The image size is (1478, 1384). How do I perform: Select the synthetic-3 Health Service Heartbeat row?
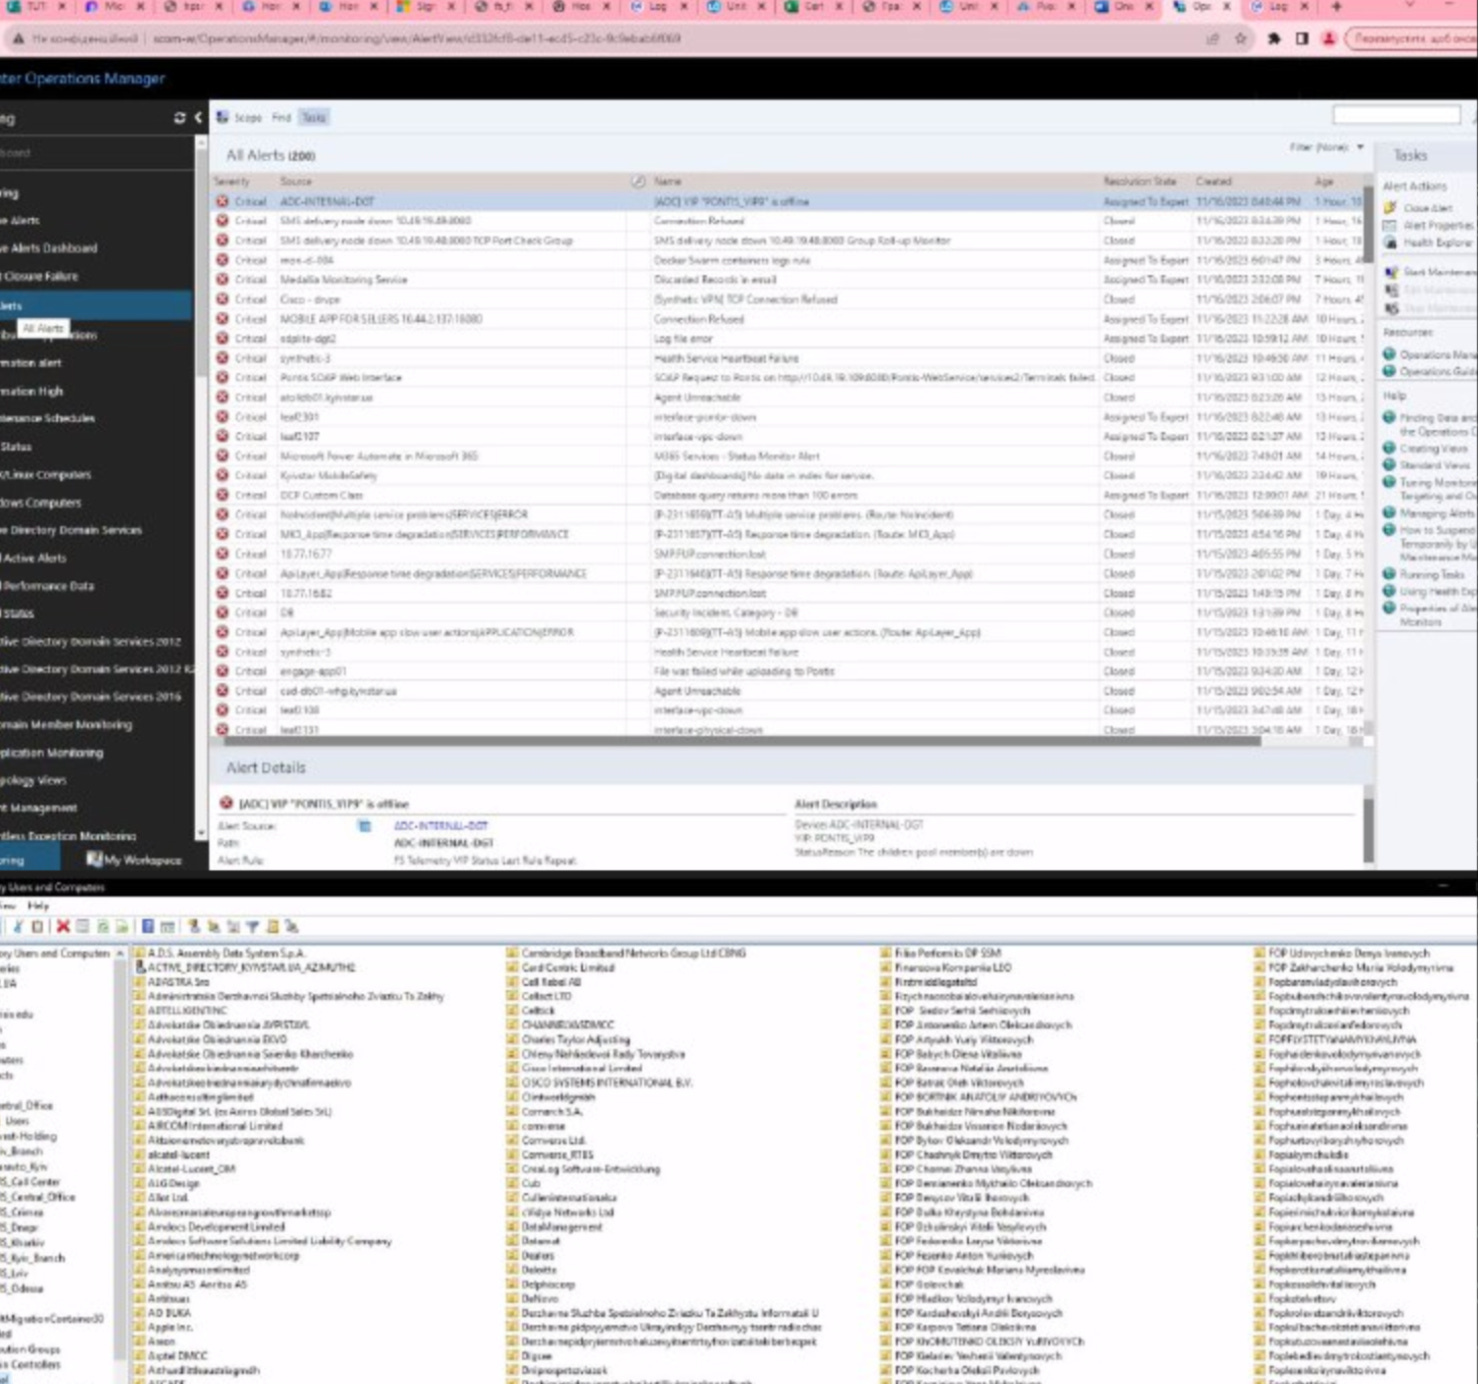coord(787,358)
